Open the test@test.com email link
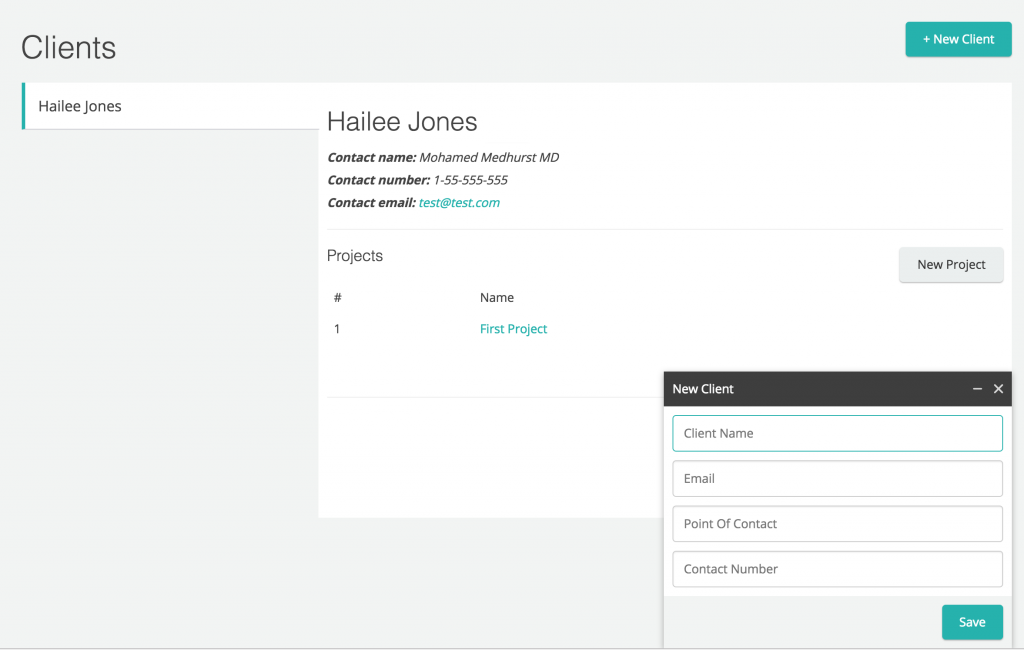The image size is (1024, 650). pyautogui.click(x=459, y=202)
